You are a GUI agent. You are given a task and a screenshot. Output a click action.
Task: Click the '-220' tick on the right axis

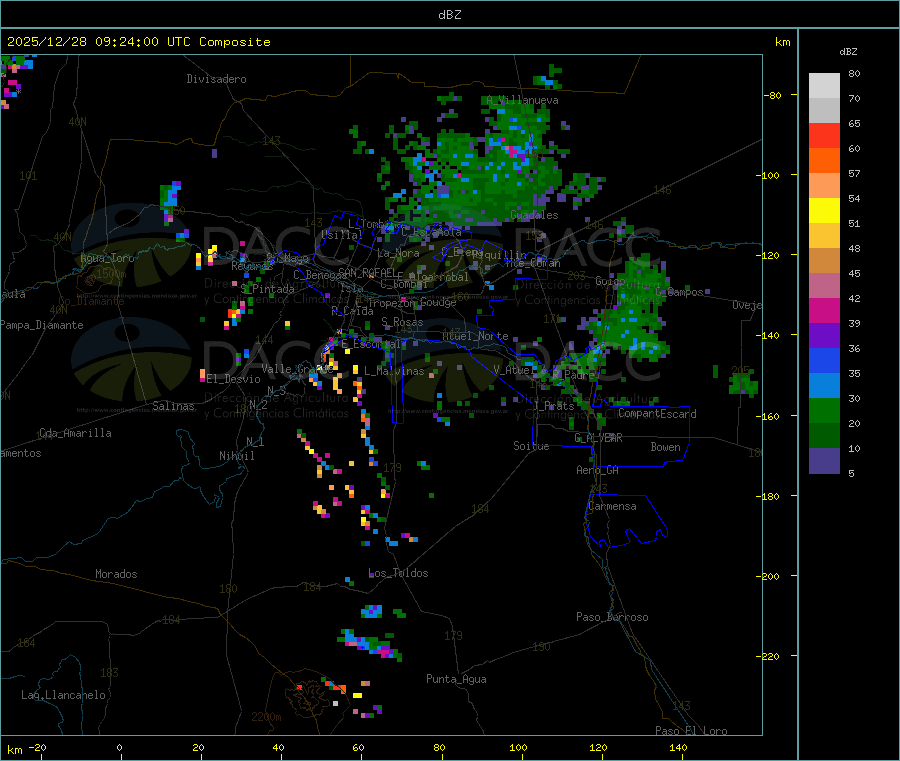coord(767,657)
